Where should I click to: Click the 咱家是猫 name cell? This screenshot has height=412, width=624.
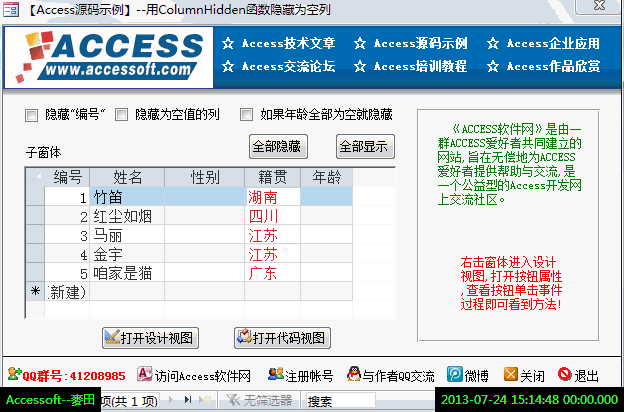[x=127, y=273]
